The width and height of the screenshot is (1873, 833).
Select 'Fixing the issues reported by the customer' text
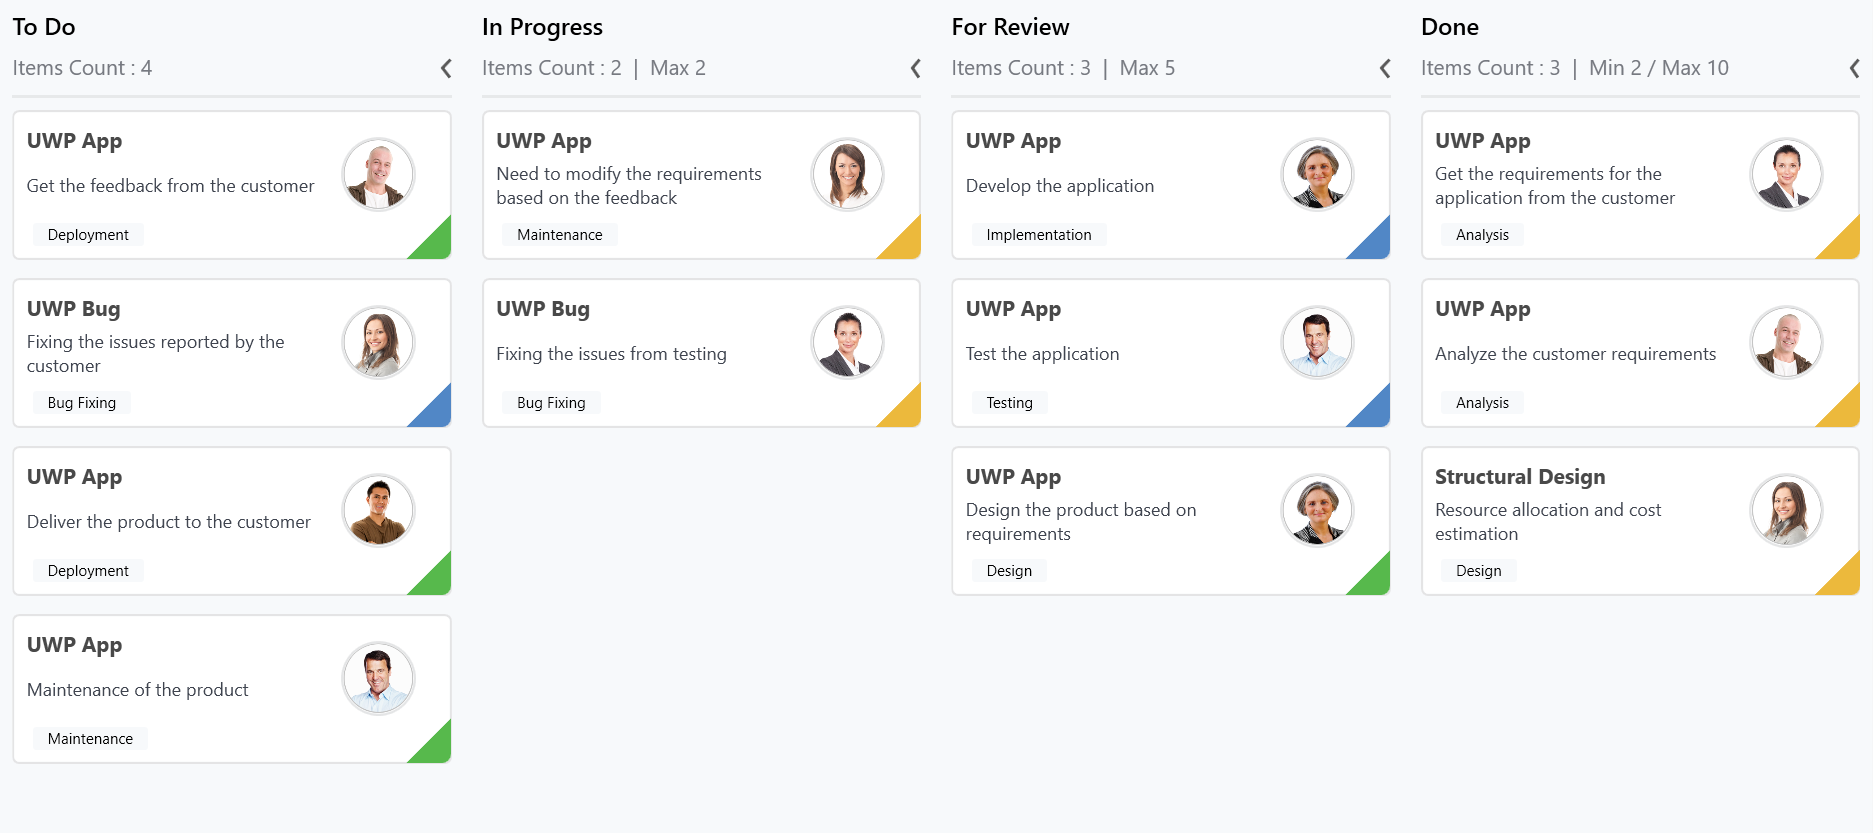coord(156,354)
